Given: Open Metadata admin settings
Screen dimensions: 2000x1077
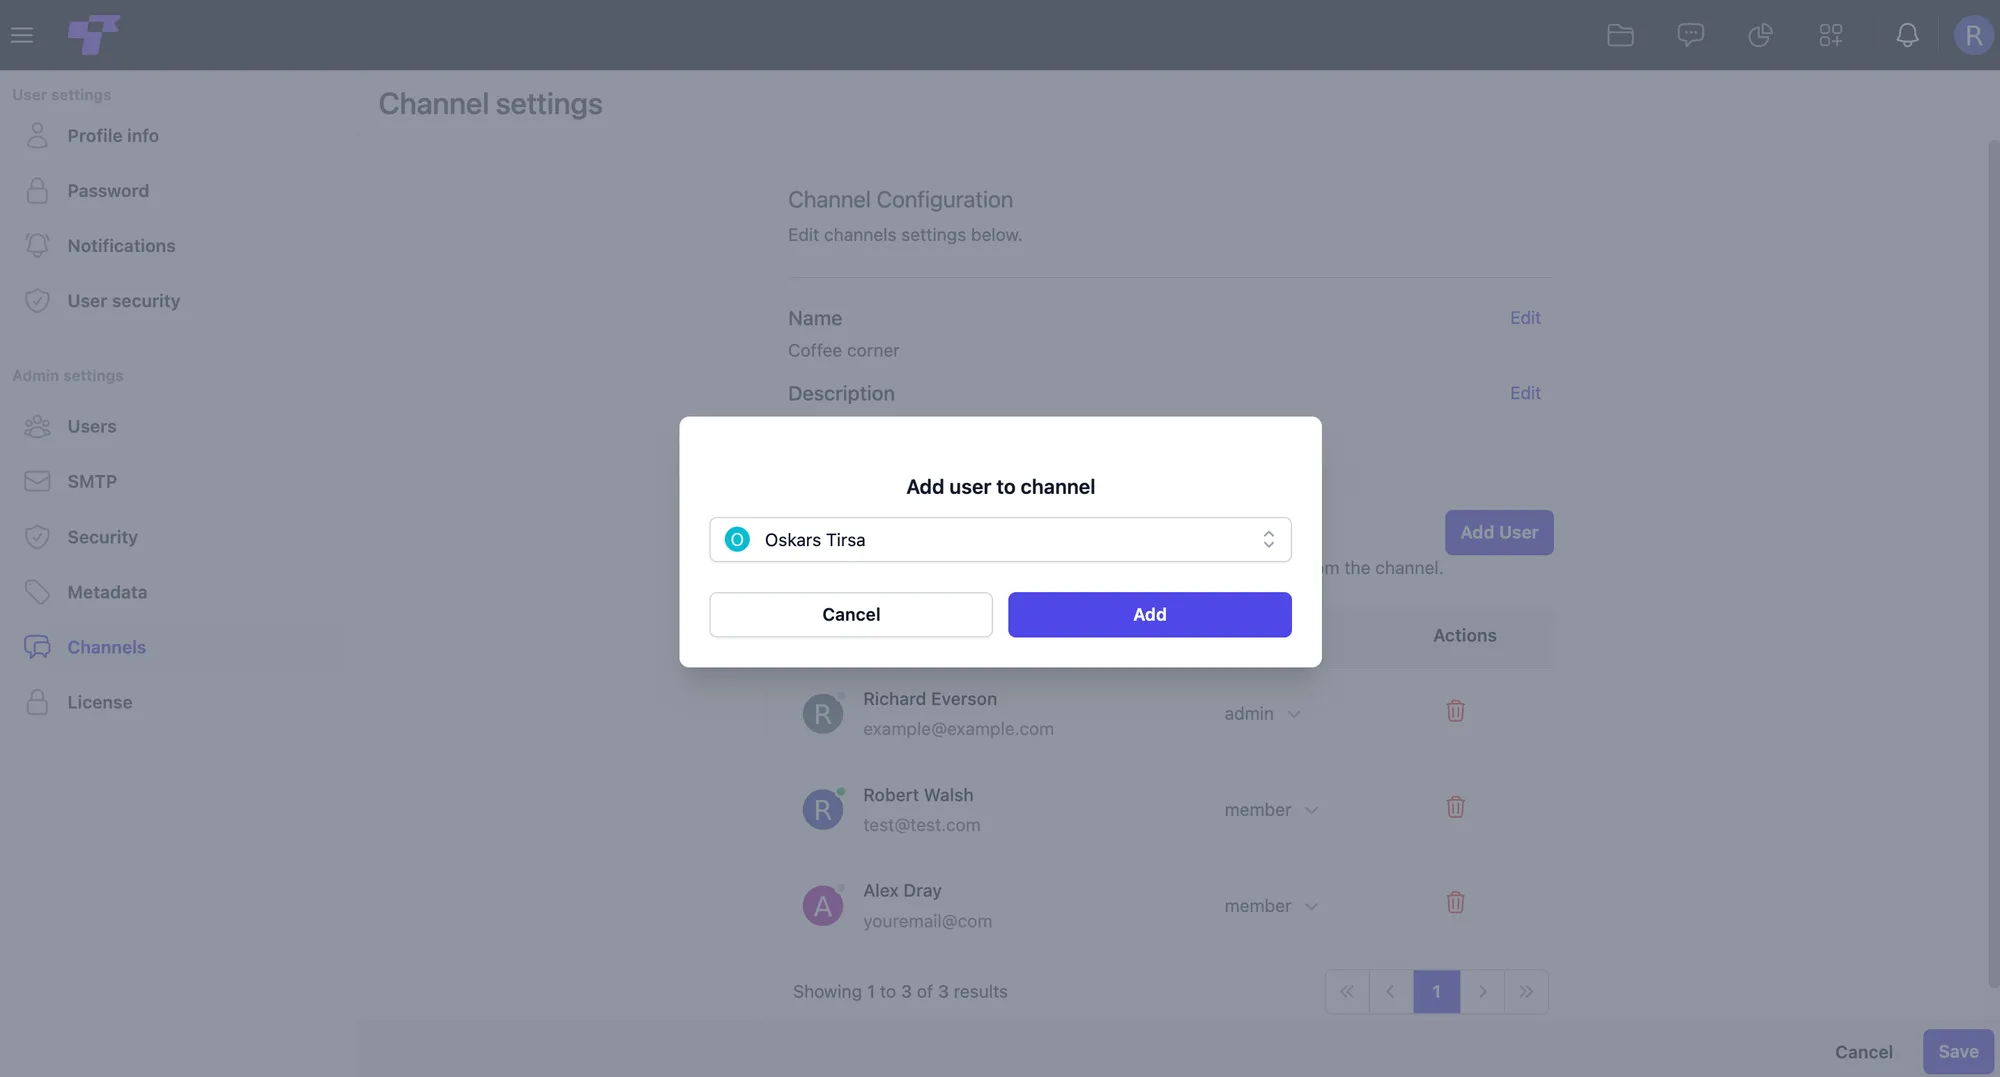Looking at the screenshot, I should pos(107,592).
